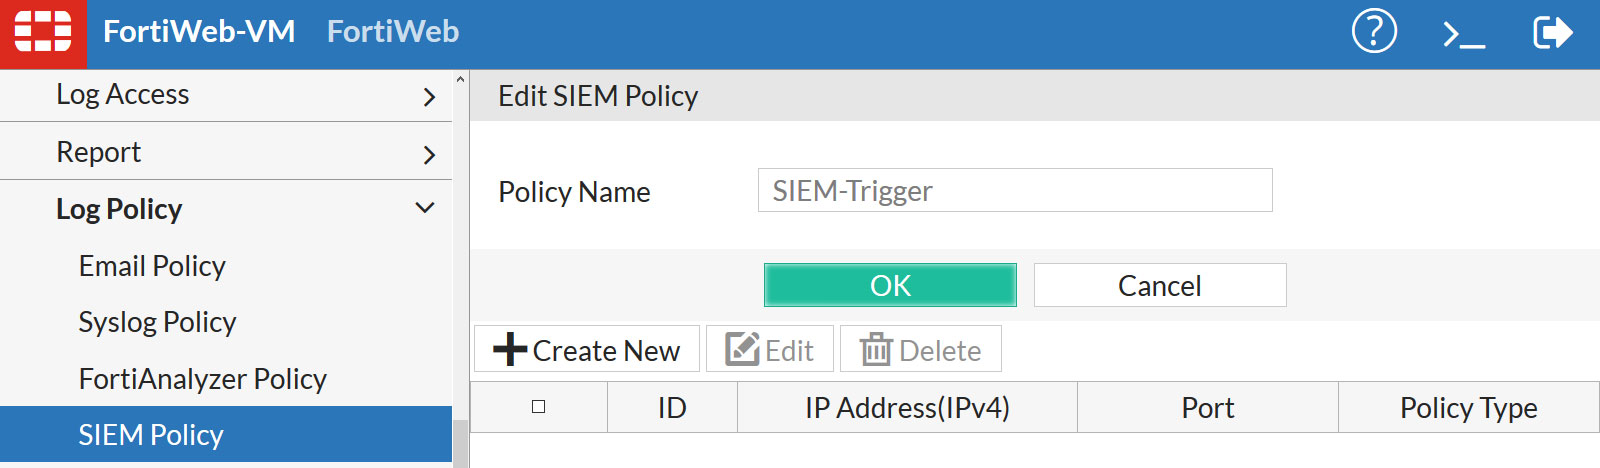
Task: Click the trash can Delete icon
Action: click(876, 350)
